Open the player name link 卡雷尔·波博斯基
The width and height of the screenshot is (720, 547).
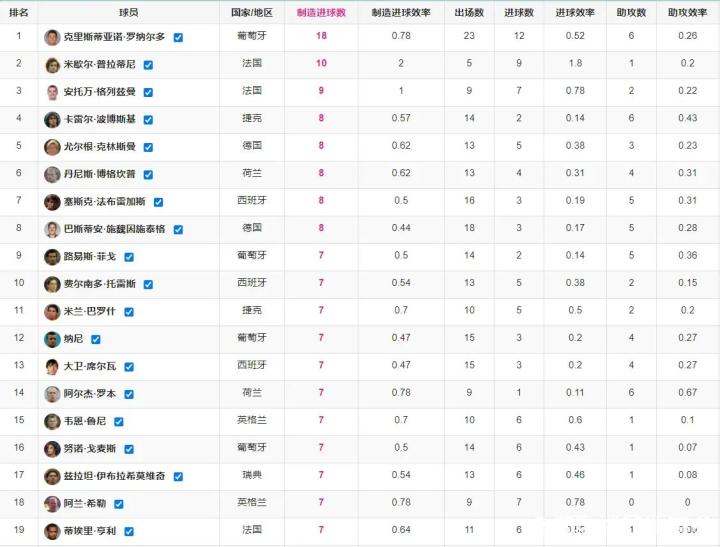(x=100, y=120)
